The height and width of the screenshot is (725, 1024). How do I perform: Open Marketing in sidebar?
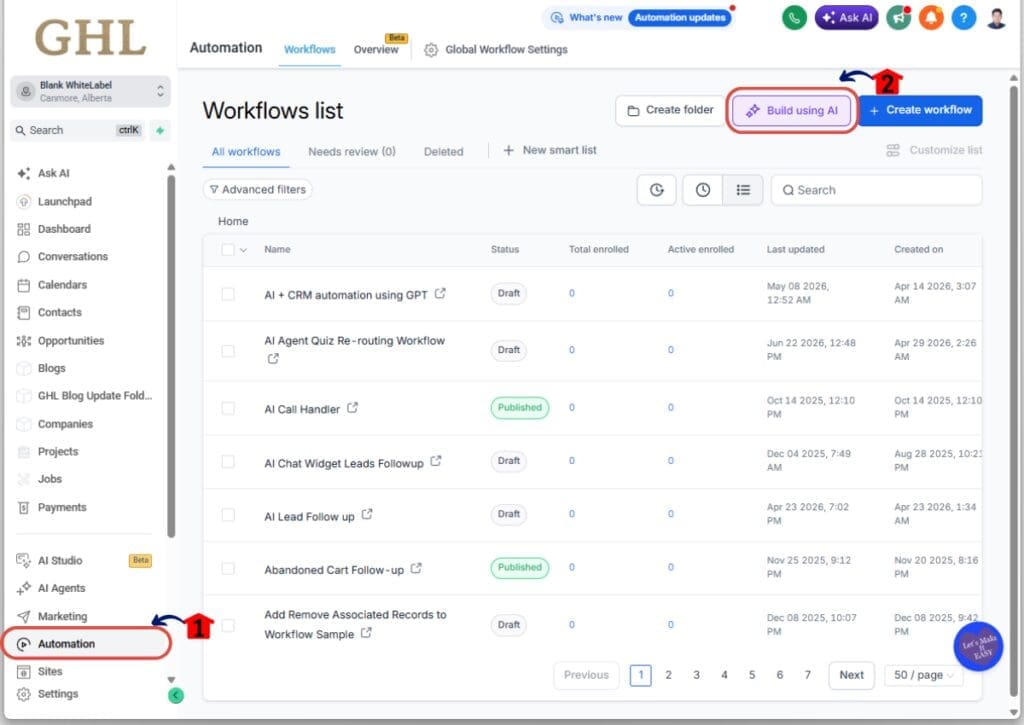coord(62,616)
